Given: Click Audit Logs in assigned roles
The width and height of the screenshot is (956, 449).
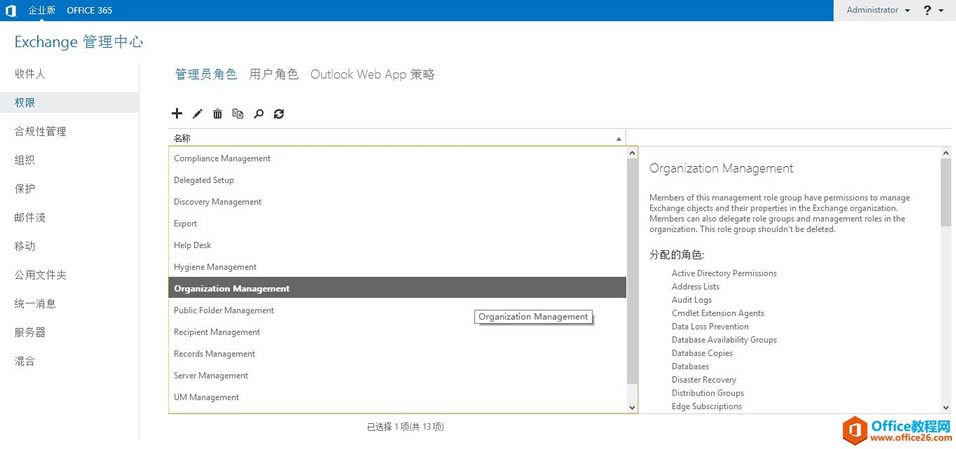Looking at the screenshot, I should pyautogui.click(x=692, y=300).
